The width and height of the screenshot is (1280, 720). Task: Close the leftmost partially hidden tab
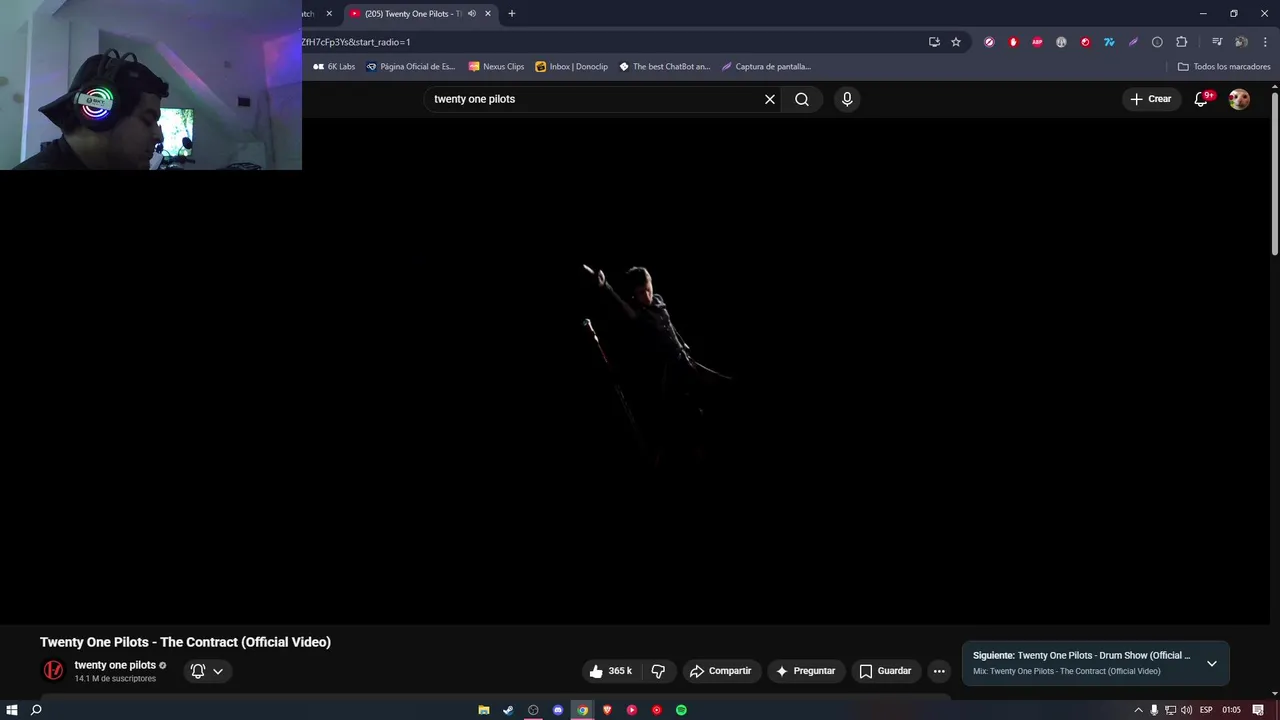coord(329,14)
